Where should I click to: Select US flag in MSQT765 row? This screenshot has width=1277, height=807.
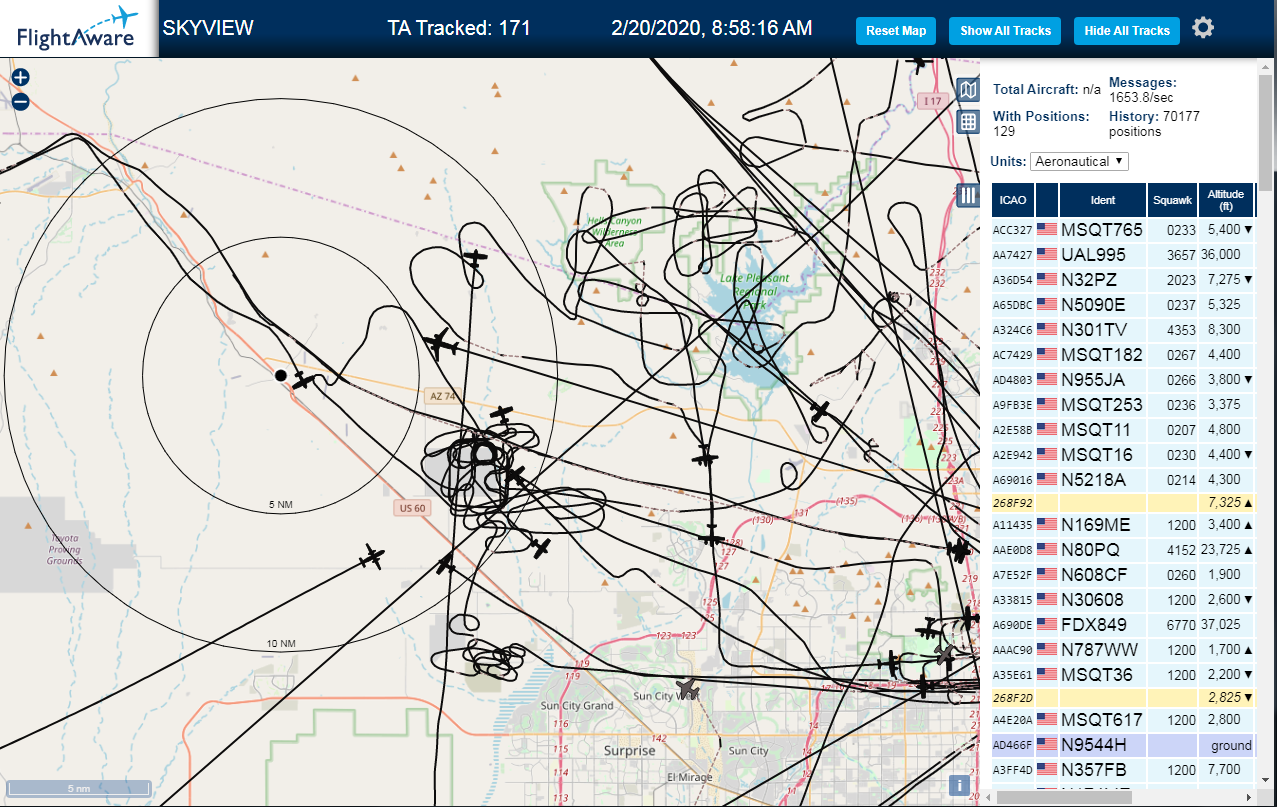pyautogui.click(x=1047, y=229)
